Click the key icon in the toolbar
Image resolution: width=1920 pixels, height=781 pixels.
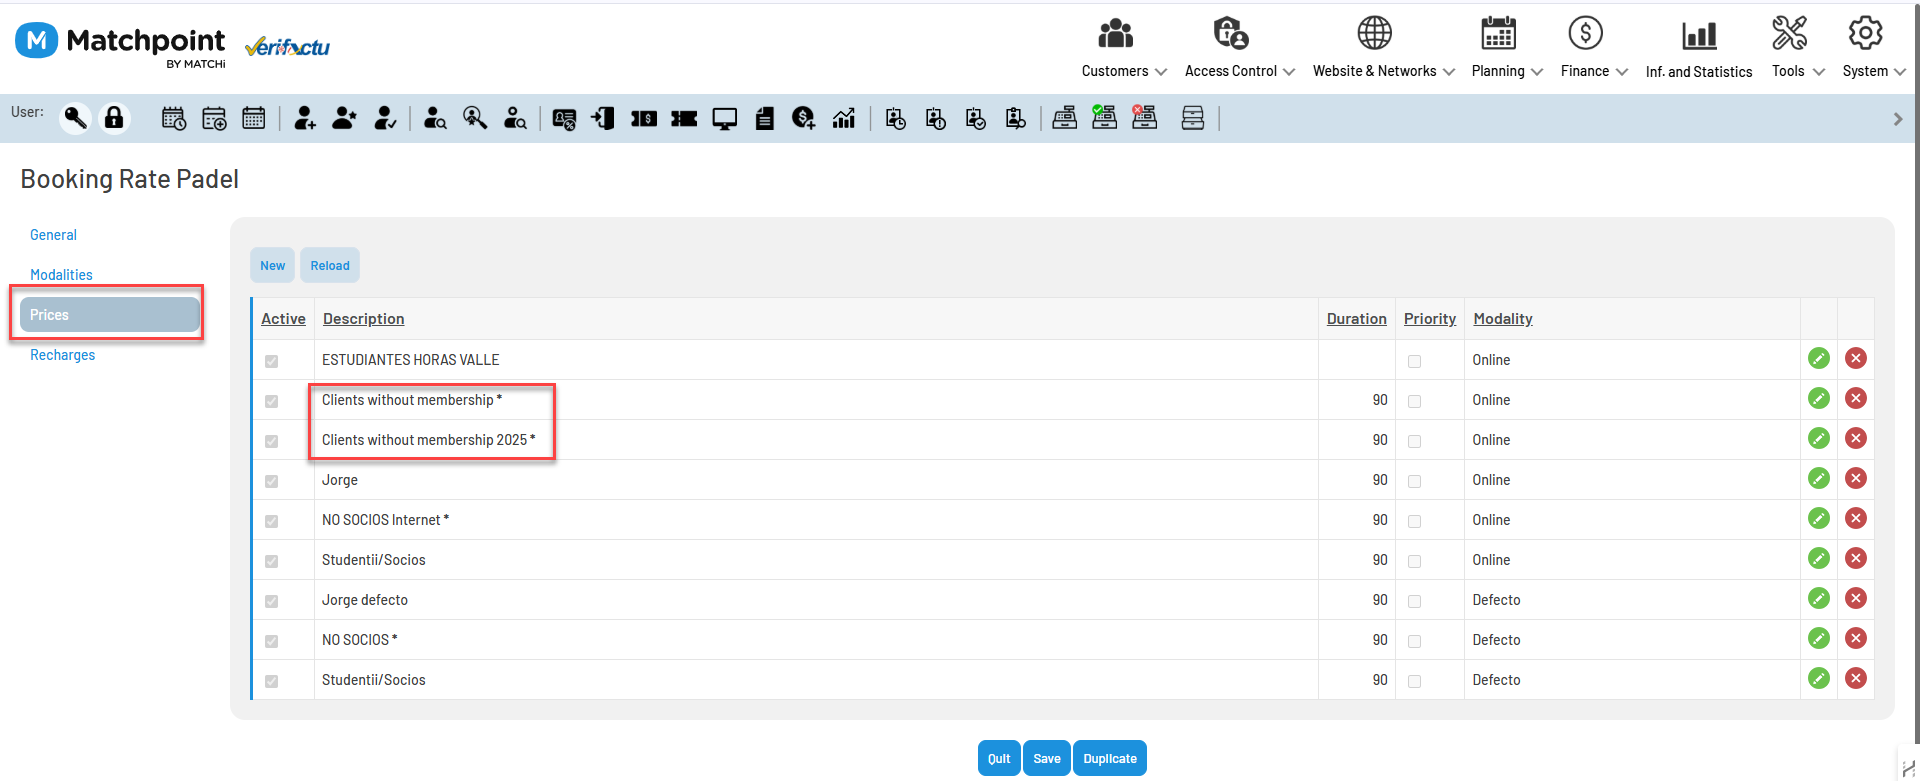[x=75, y=118]
